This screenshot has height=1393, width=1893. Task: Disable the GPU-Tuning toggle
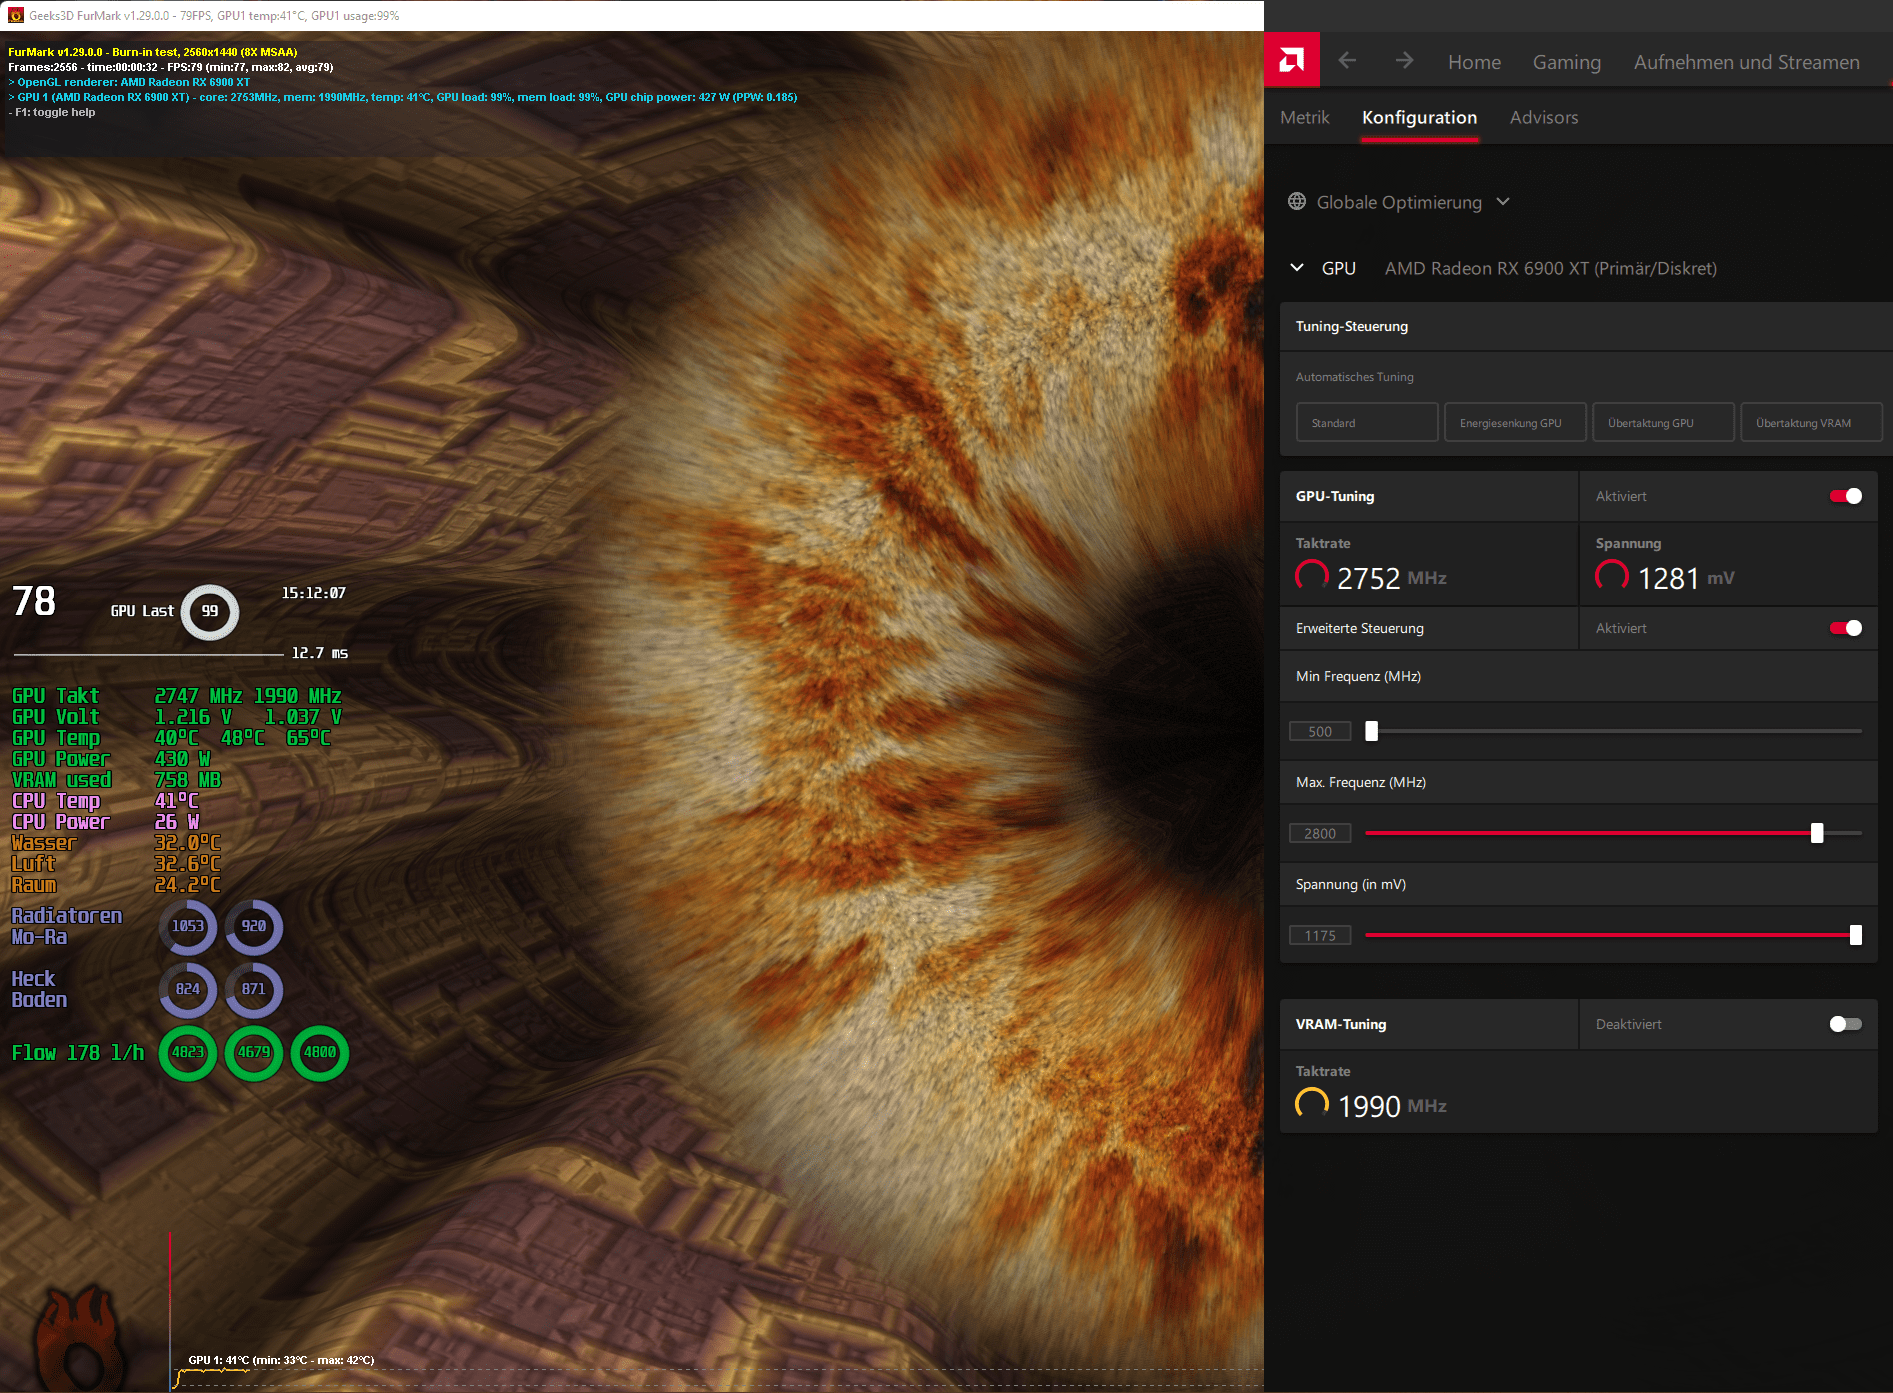point(1846,496)
